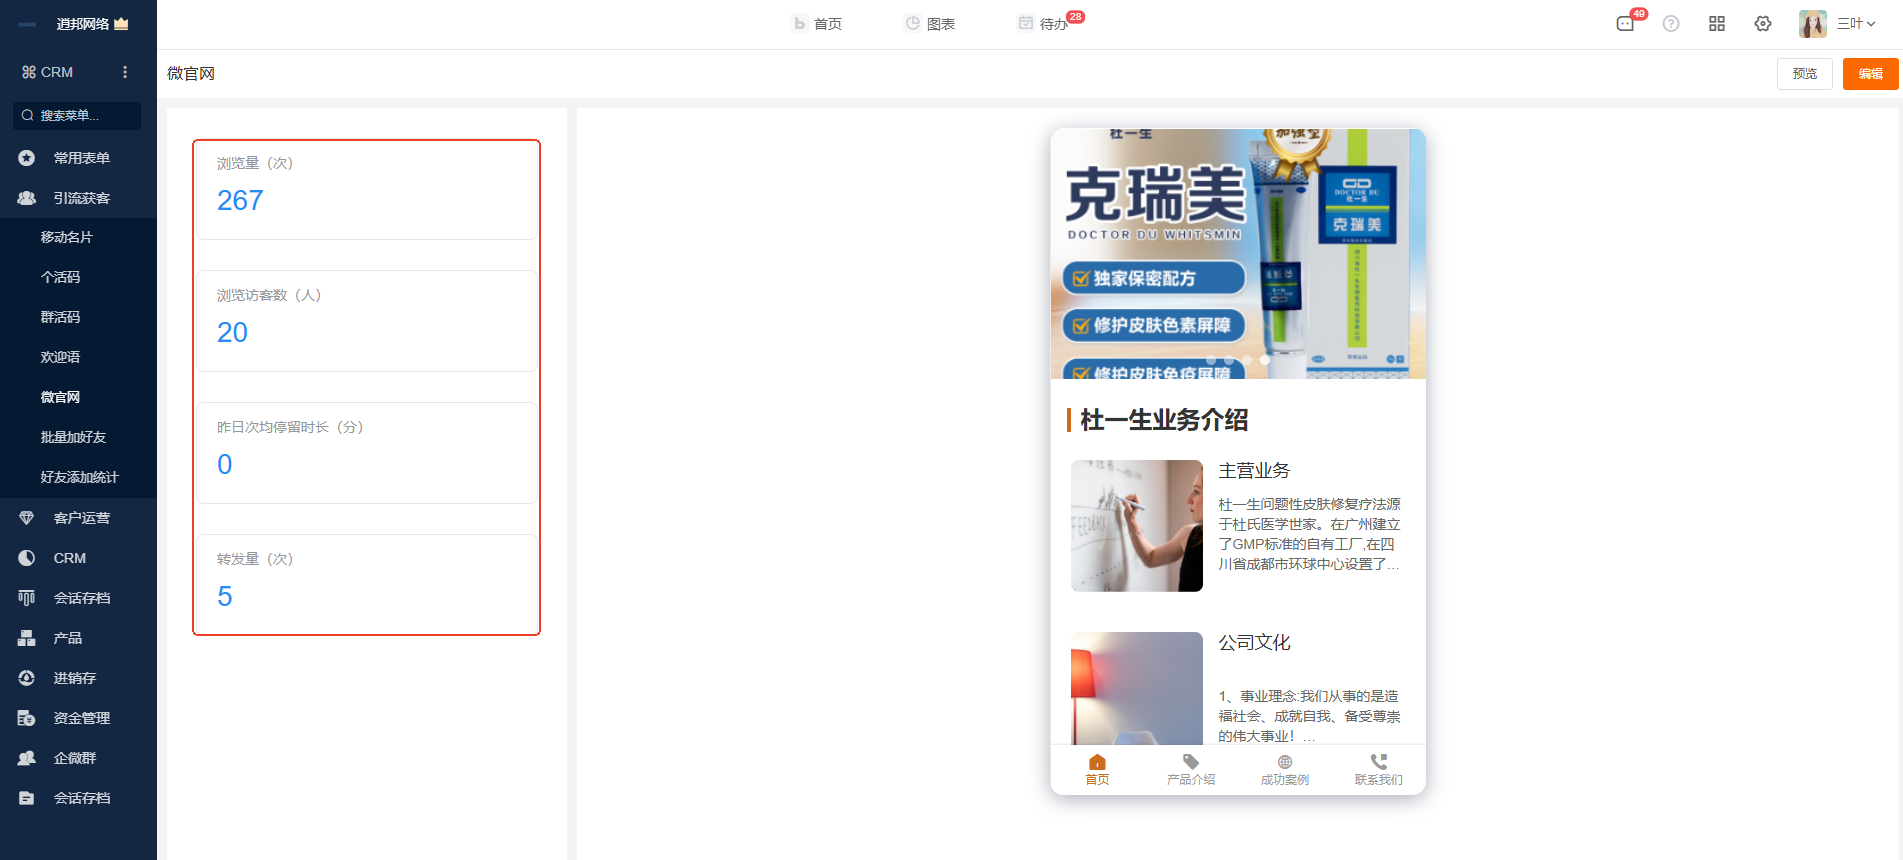
Task: Click the CRM three-dot menu icon
Action: tap(125, 72)
